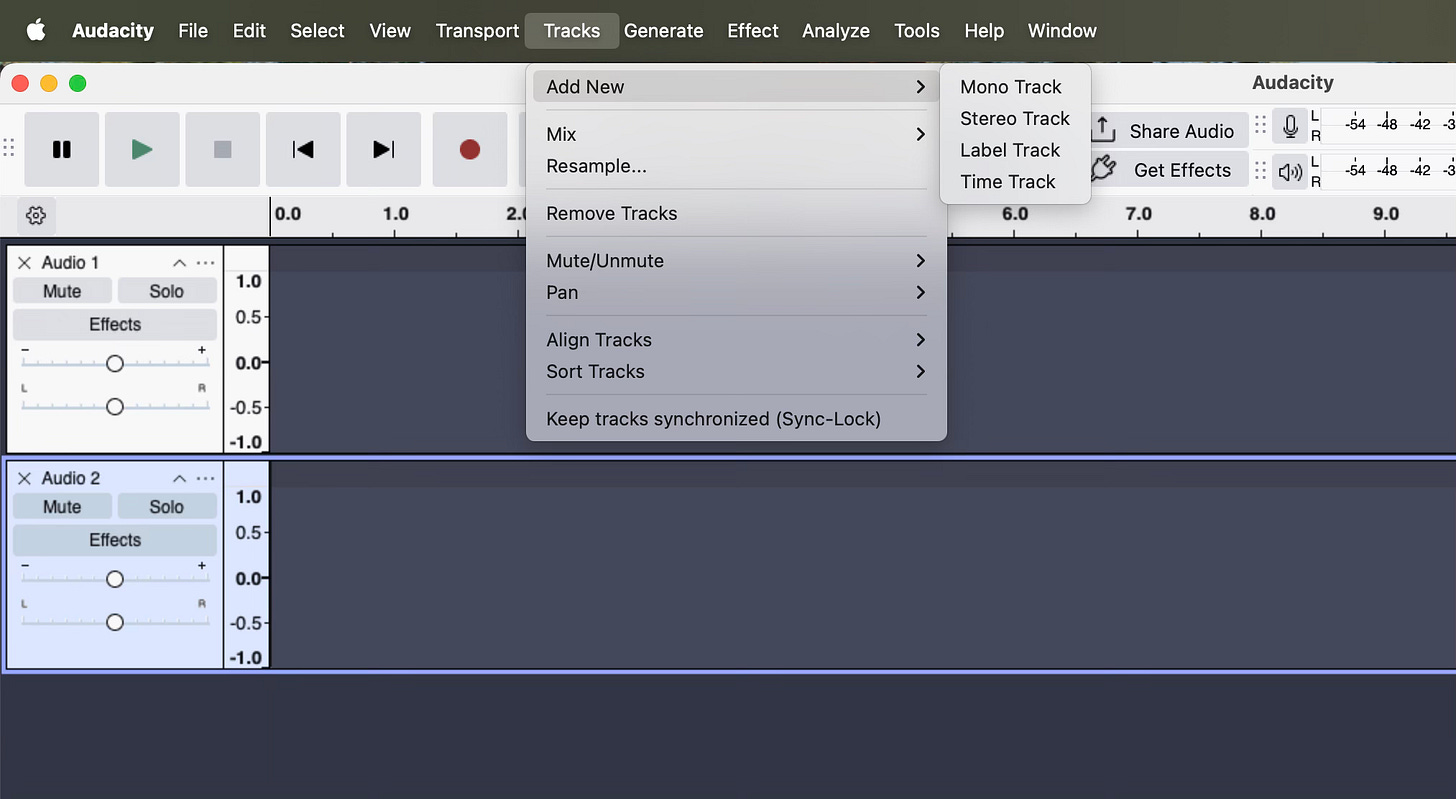The image size is (1456, 799).
Task: Click Audio 1 gain slider knob
Action: tap(115, 363)
